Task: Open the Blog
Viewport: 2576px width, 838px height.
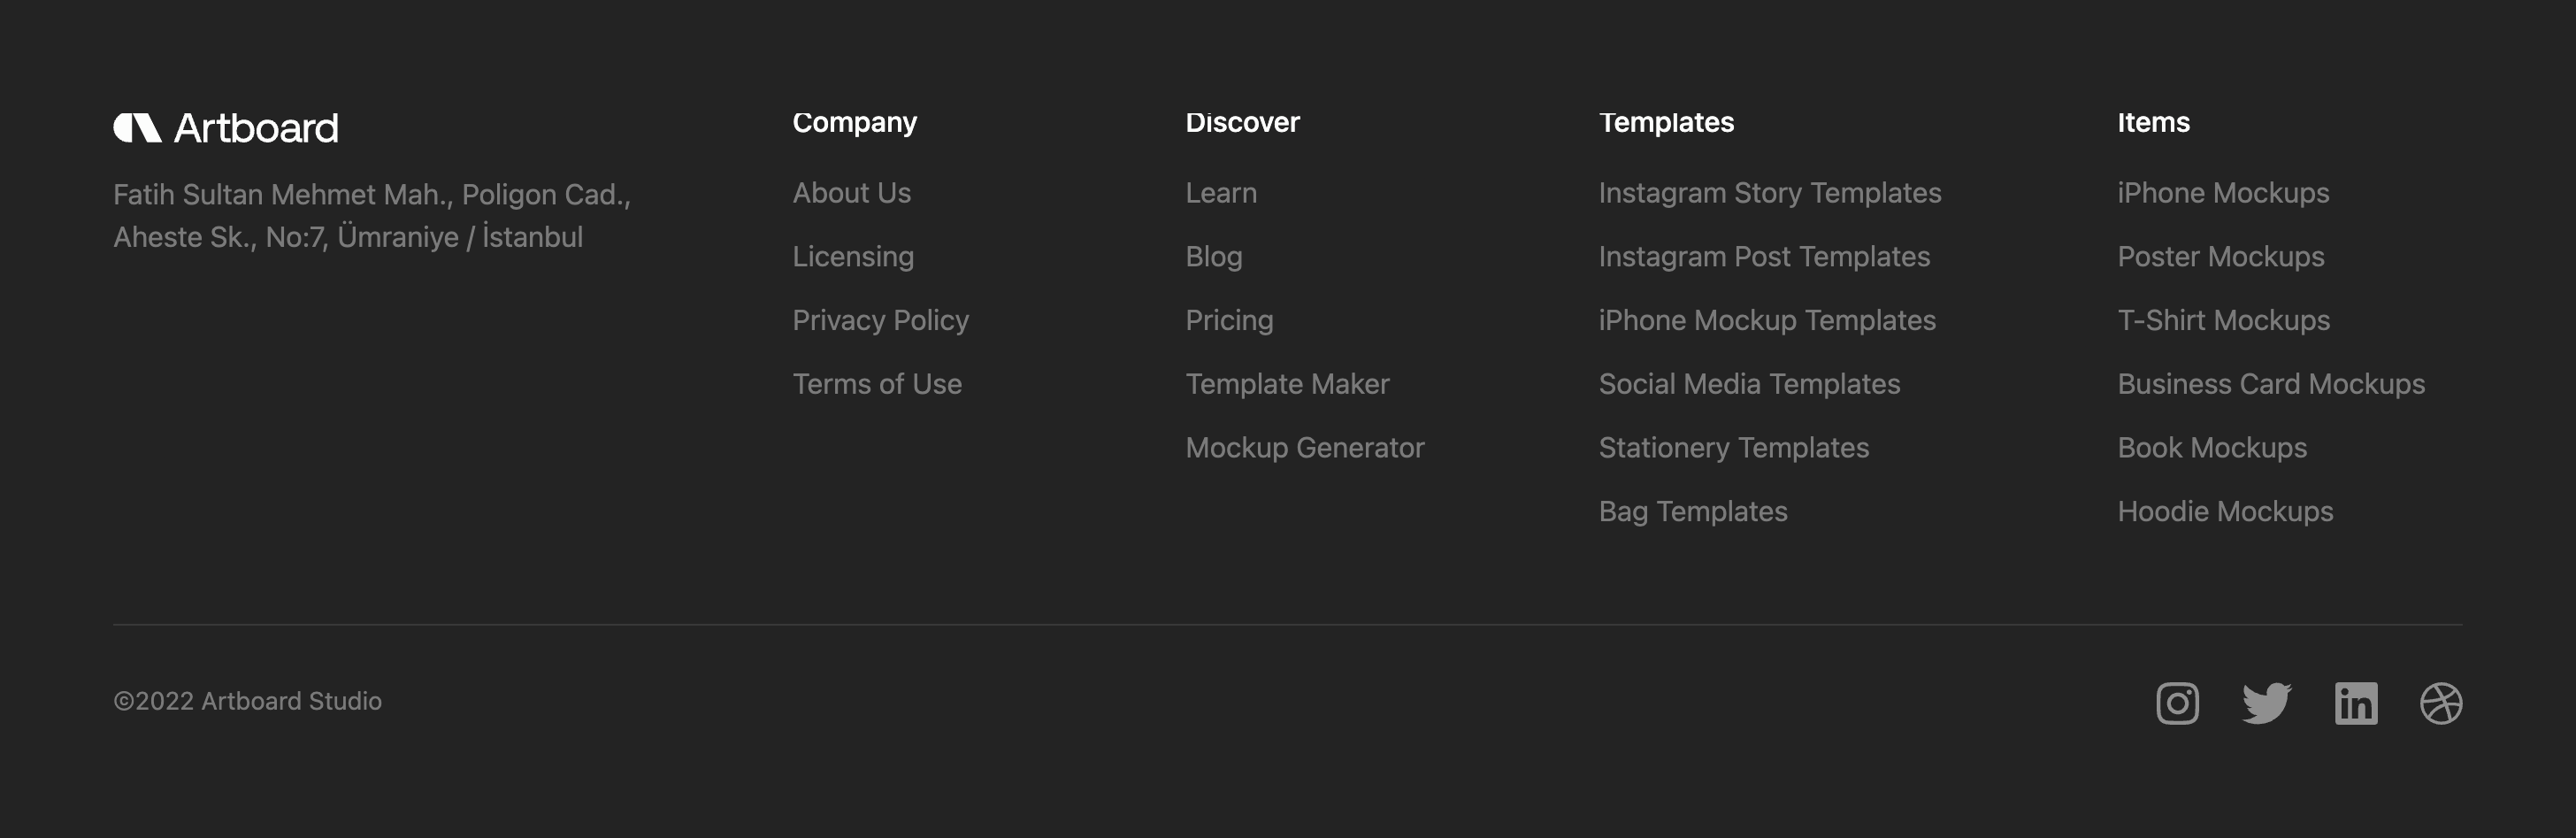Action: pos(1213,256)
